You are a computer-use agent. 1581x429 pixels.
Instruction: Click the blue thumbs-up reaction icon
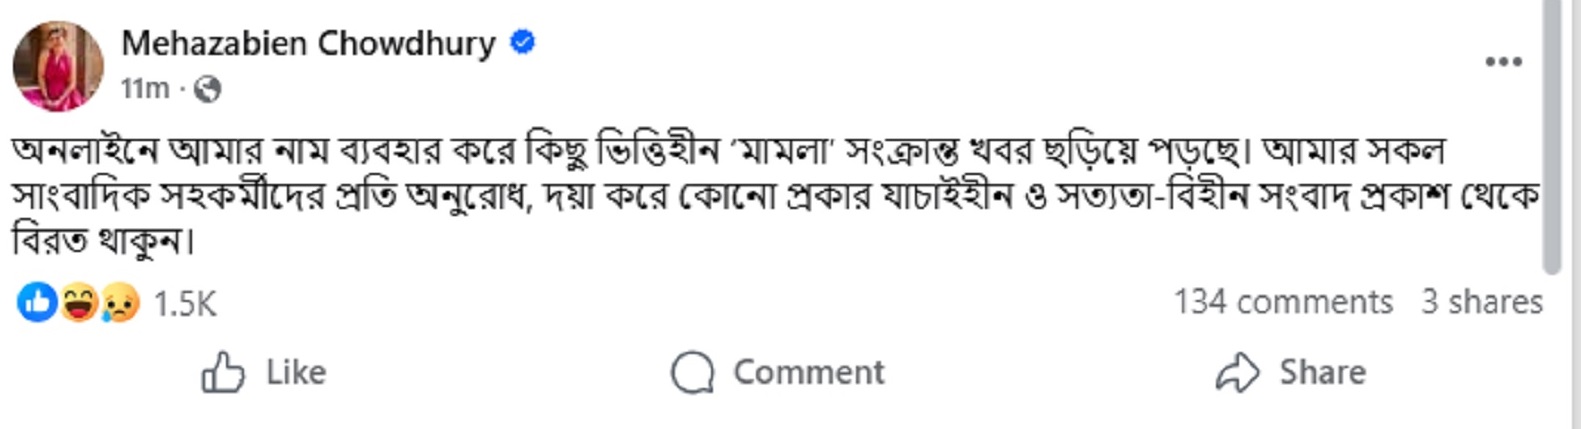(x=37, y=302)
